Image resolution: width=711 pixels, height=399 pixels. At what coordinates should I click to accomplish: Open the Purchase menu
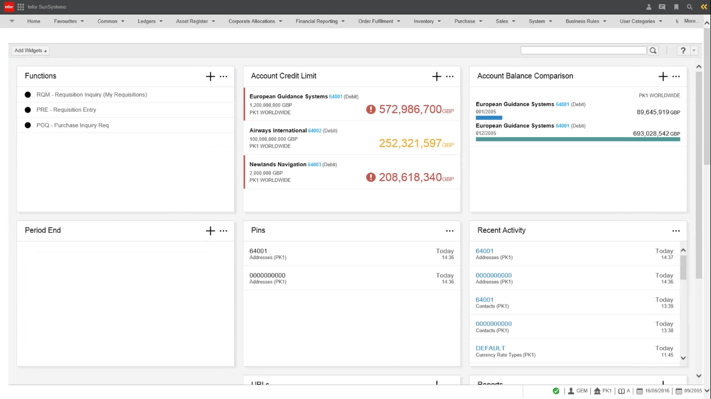click(468, 21)
